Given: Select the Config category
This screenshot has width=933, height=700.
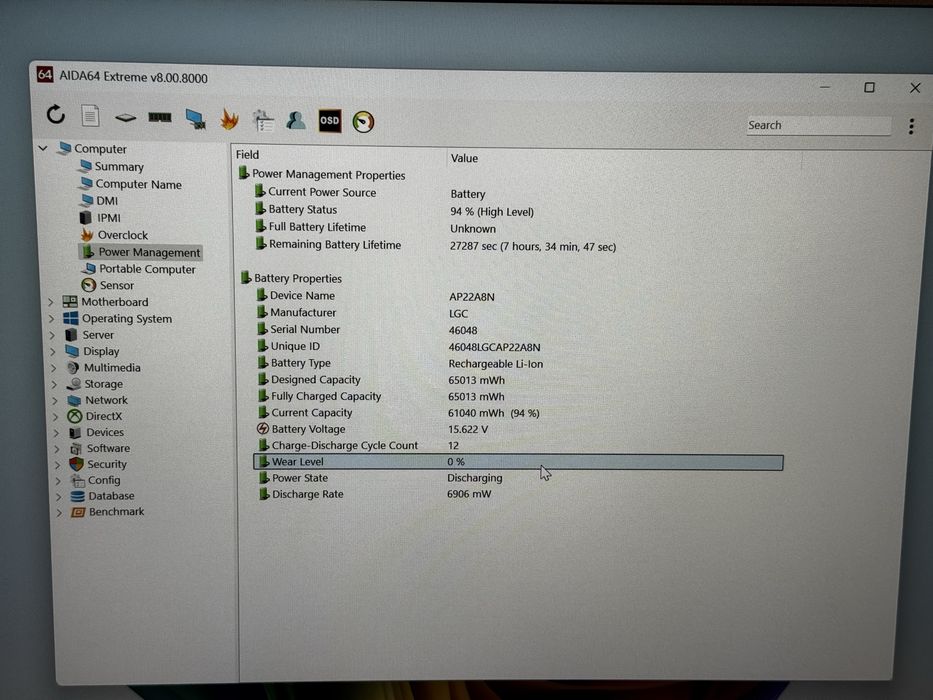Looking at the screenshot, I should [x=95, y=480].
